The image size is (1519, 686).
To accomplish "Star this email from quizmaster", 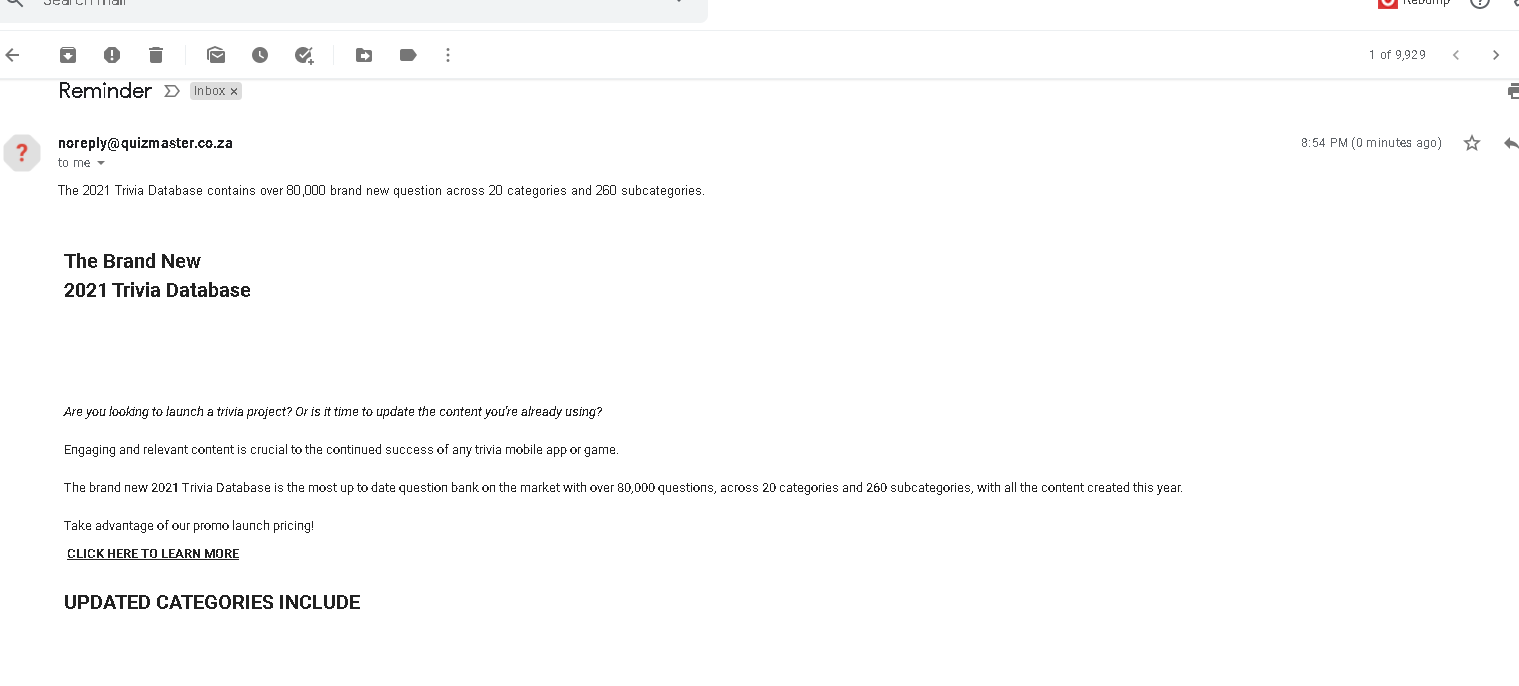I will click(x=1472, y=143).
